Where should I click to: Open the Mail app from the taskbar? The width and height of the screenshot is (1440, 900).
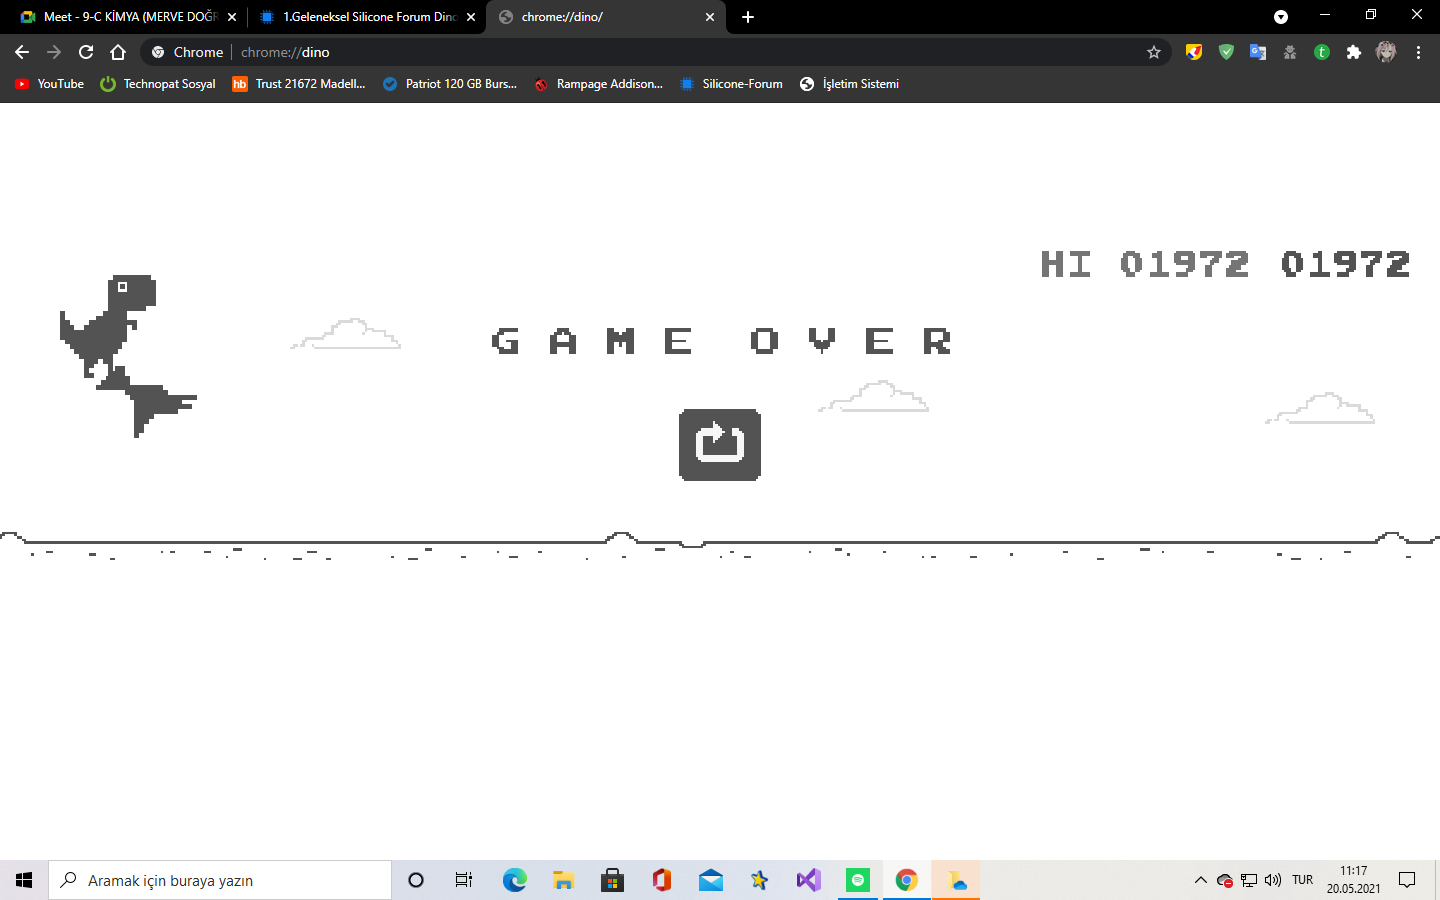tap(710, 880)
